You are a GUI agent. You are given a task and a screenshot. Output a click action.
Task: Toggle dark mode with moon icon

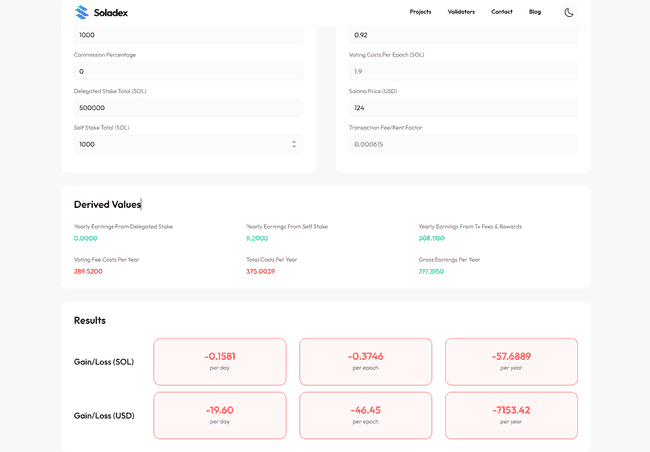click(569, 13)
